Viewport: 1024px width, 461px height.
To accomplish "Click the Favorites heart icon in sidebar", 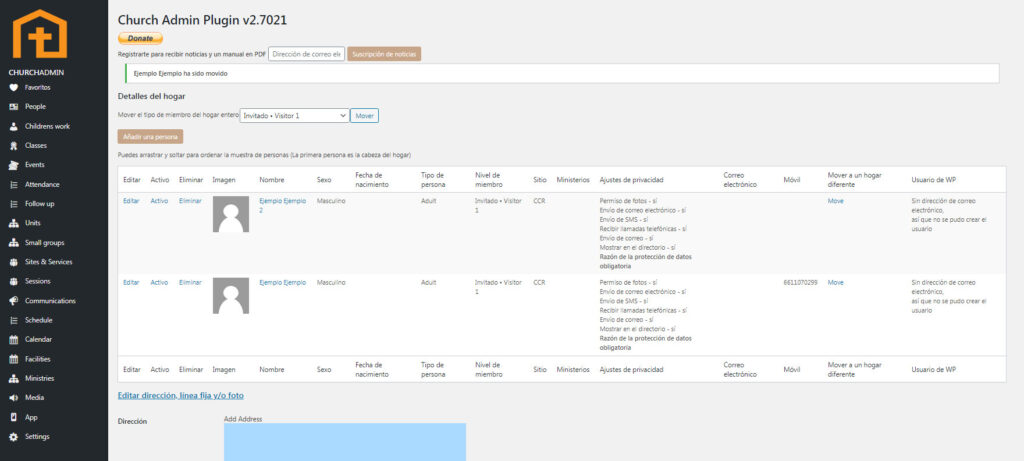I will point(13,87).
